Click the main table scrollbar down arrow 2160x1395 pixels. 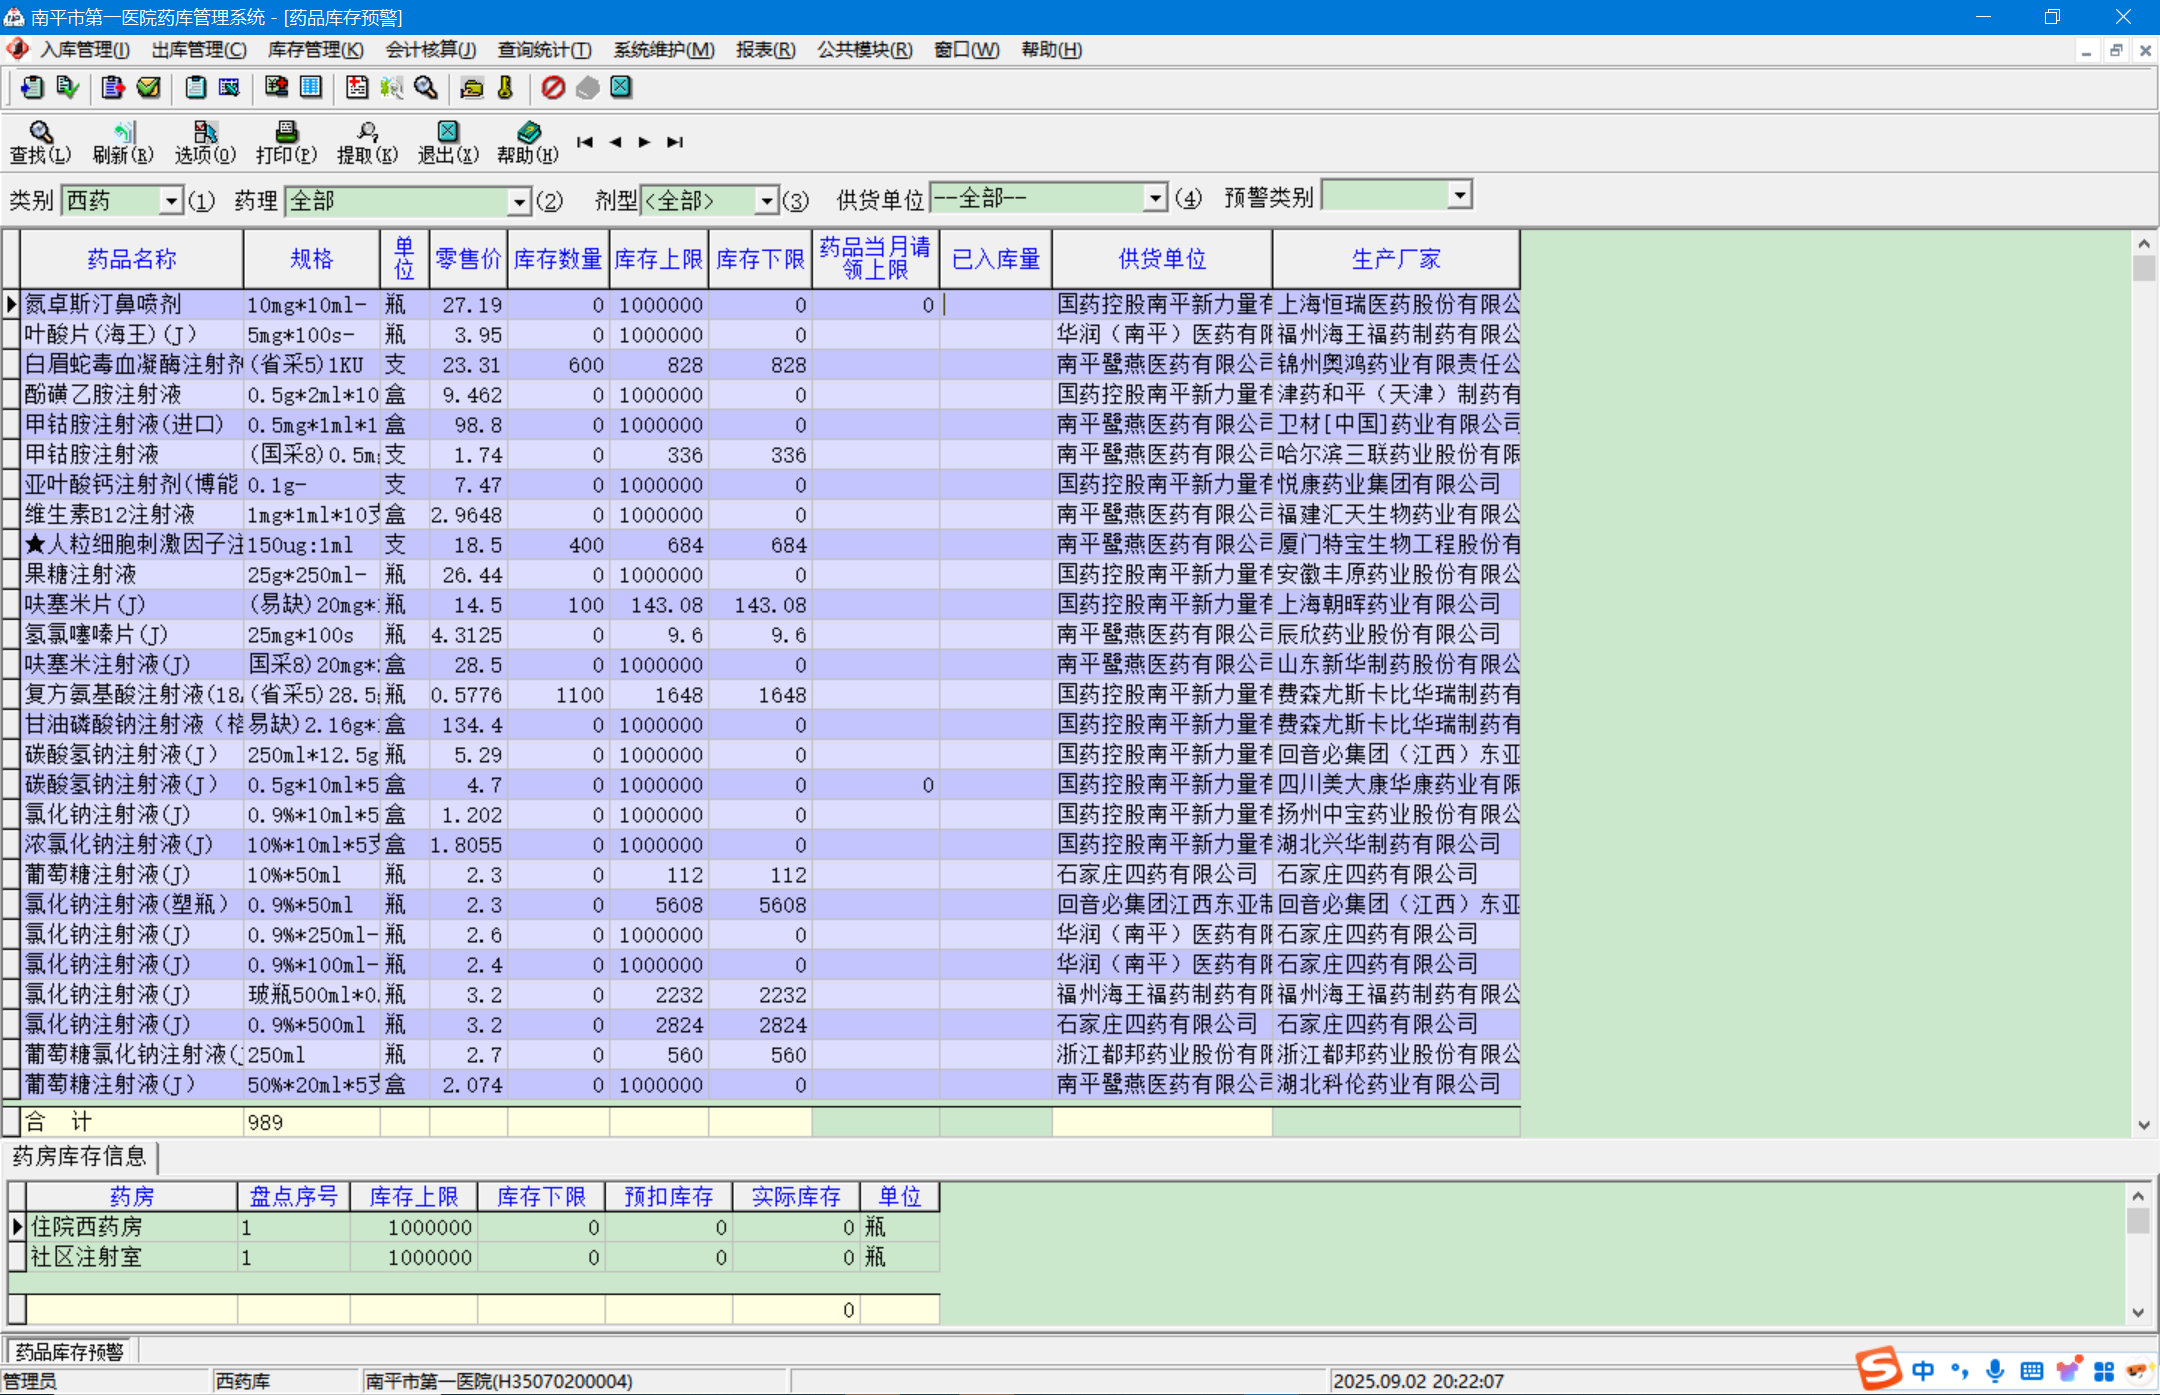coord(2143,1125)
